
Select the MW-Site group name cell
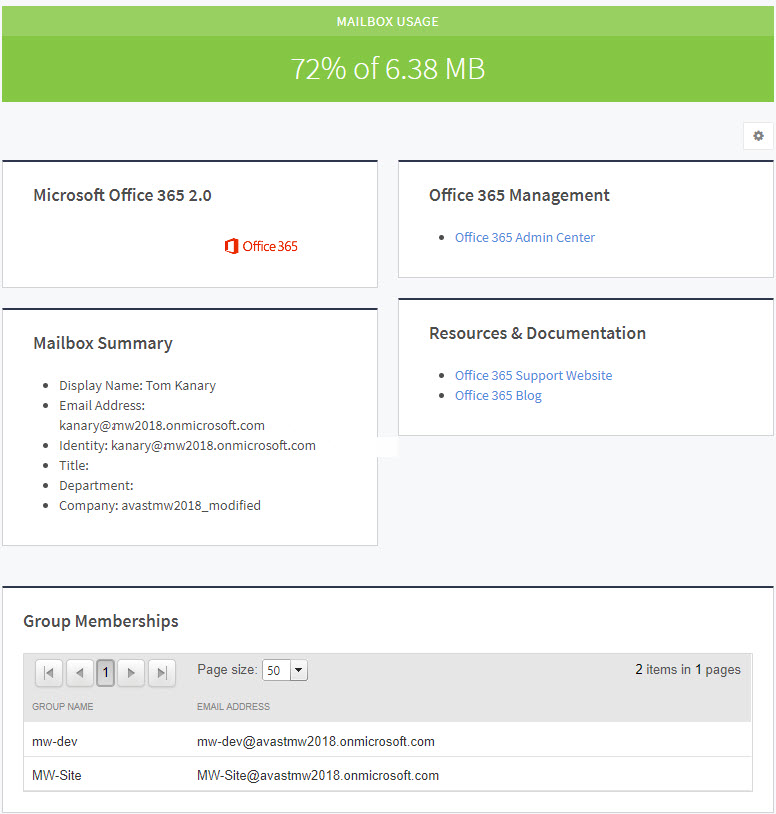pyautogui.click(x=57, y=775)
